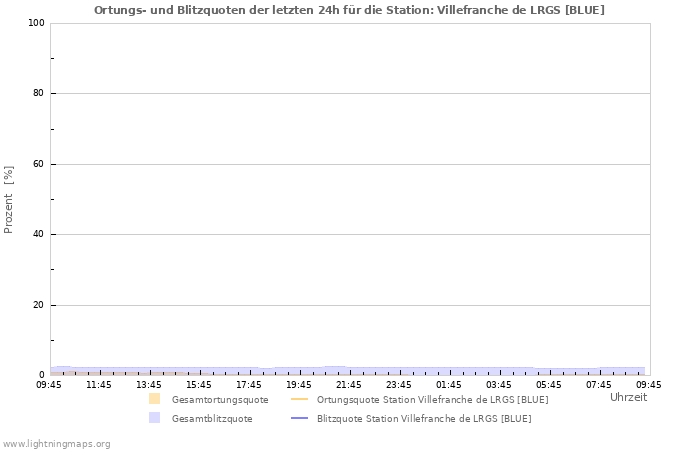Select the 11:45 time tick
Screen dimensions: 700x450
tap(99, 384)
